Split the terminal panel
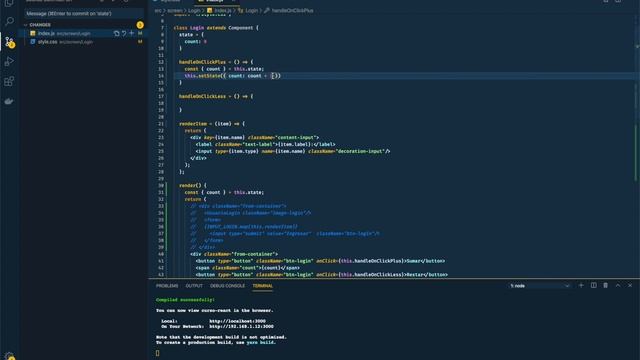This screenshot has height=360, width=640. click(593, 286)
